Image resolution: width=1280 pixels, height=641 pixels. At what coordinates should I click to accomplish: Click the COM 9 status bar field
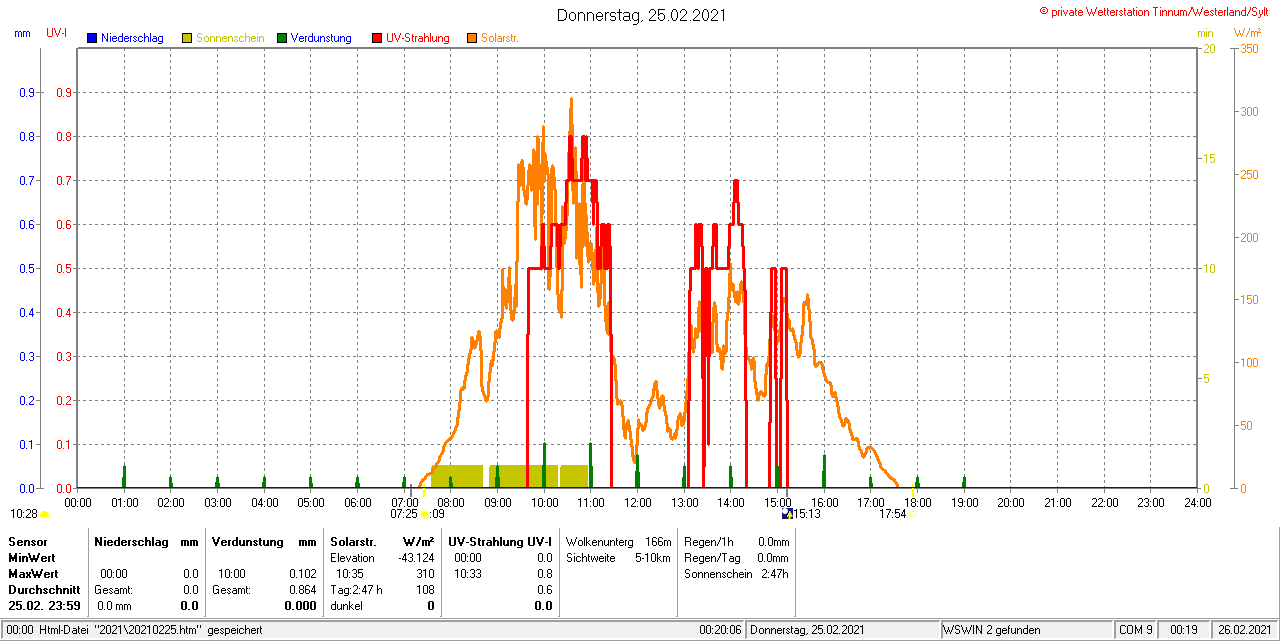pyautogui.click(x=1136, y=630)
